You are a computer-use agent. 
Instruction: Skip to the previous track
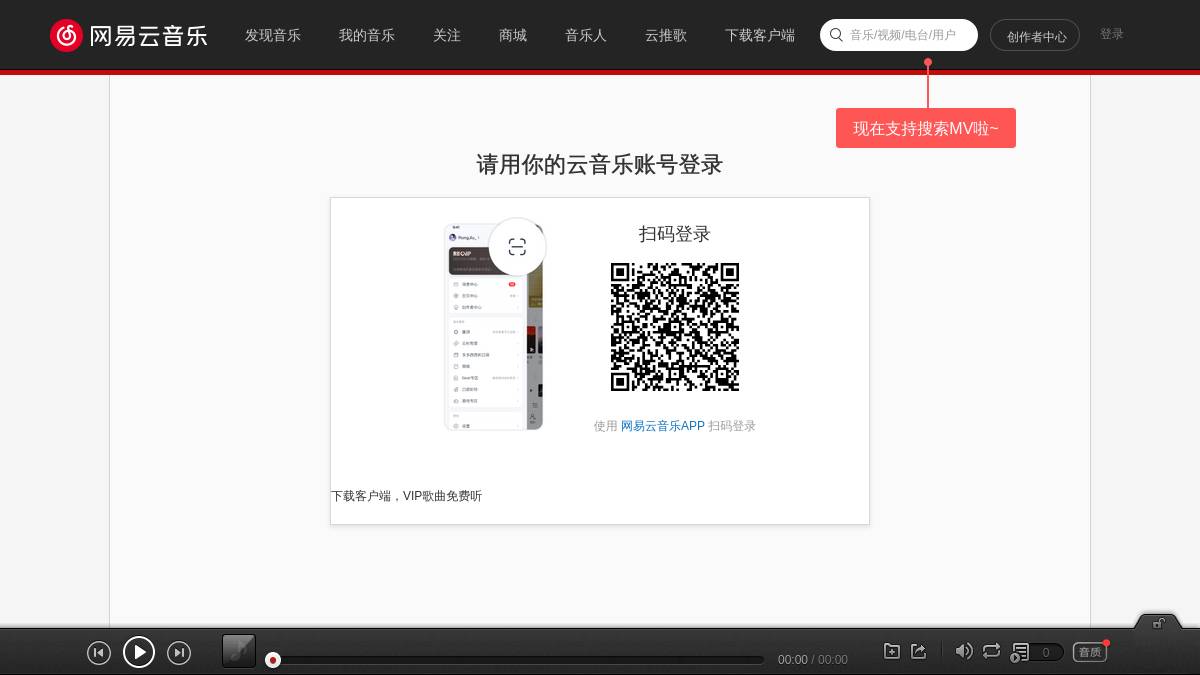point(99,652)
